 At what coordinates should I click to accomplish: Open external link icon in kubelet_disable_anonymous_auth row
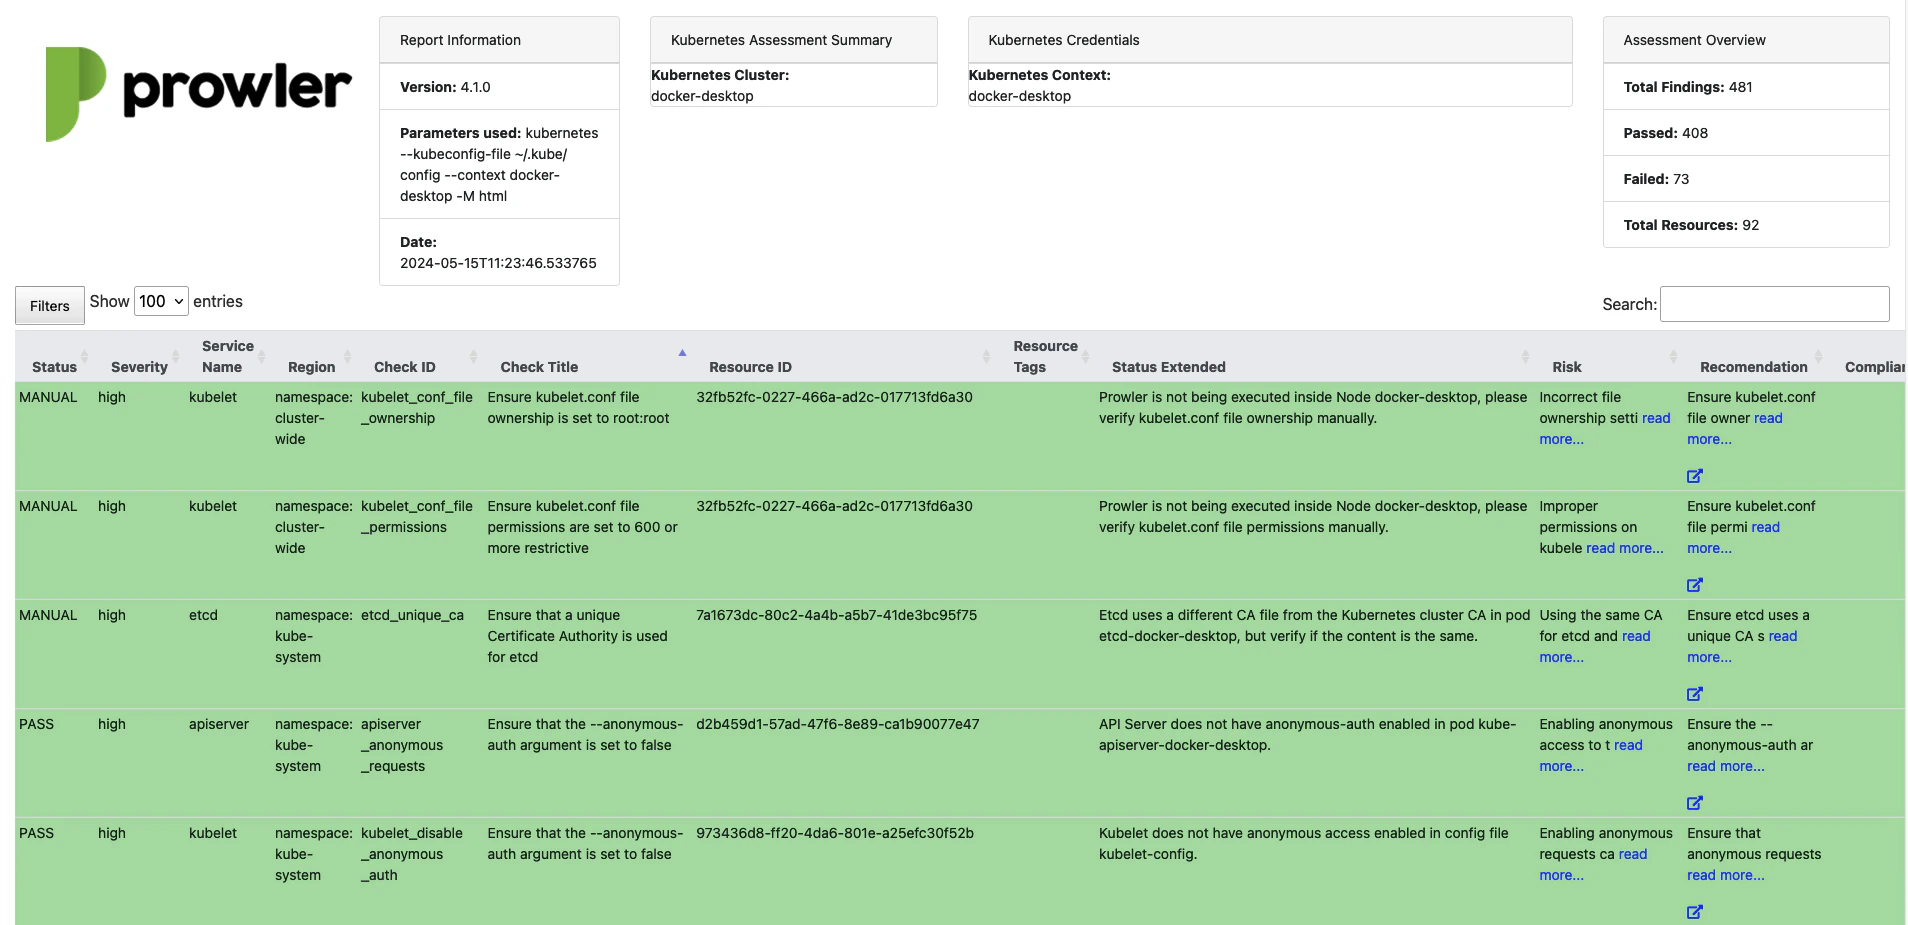tap(1694, 912)
